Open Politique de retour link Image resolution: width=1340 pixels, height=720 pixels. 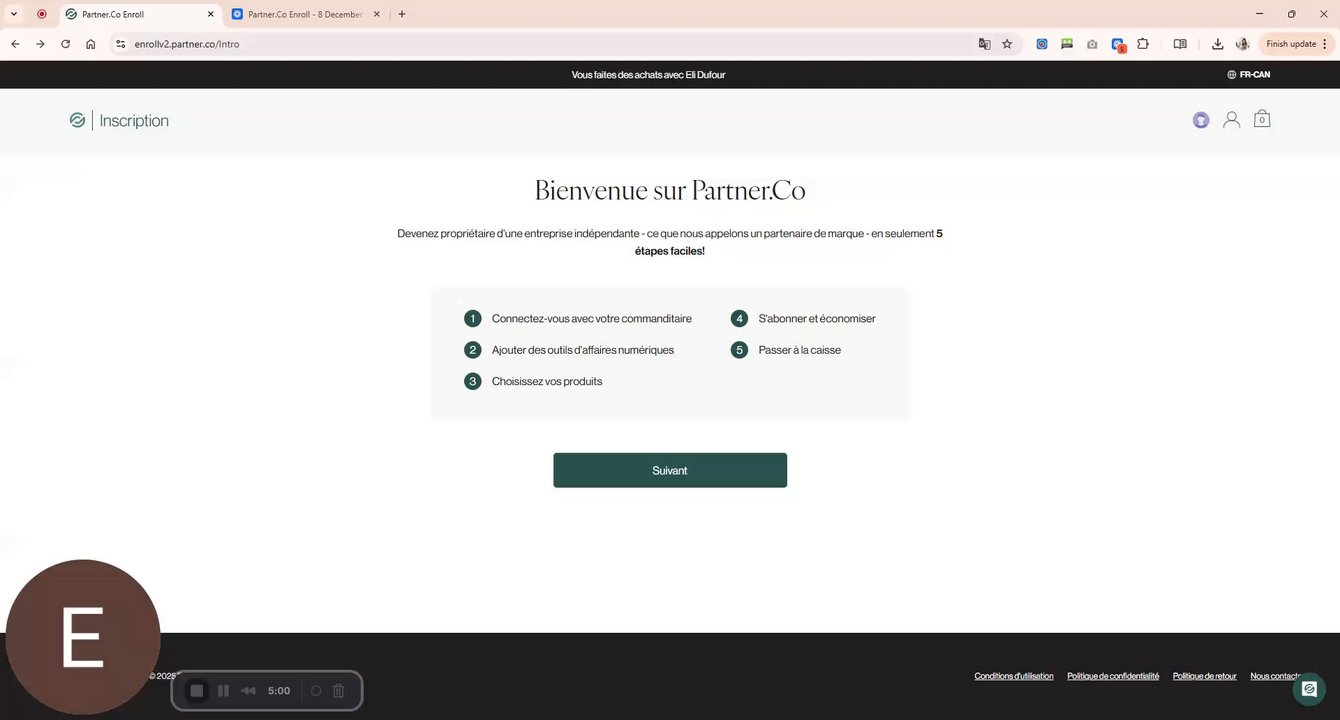[1205, 676]
